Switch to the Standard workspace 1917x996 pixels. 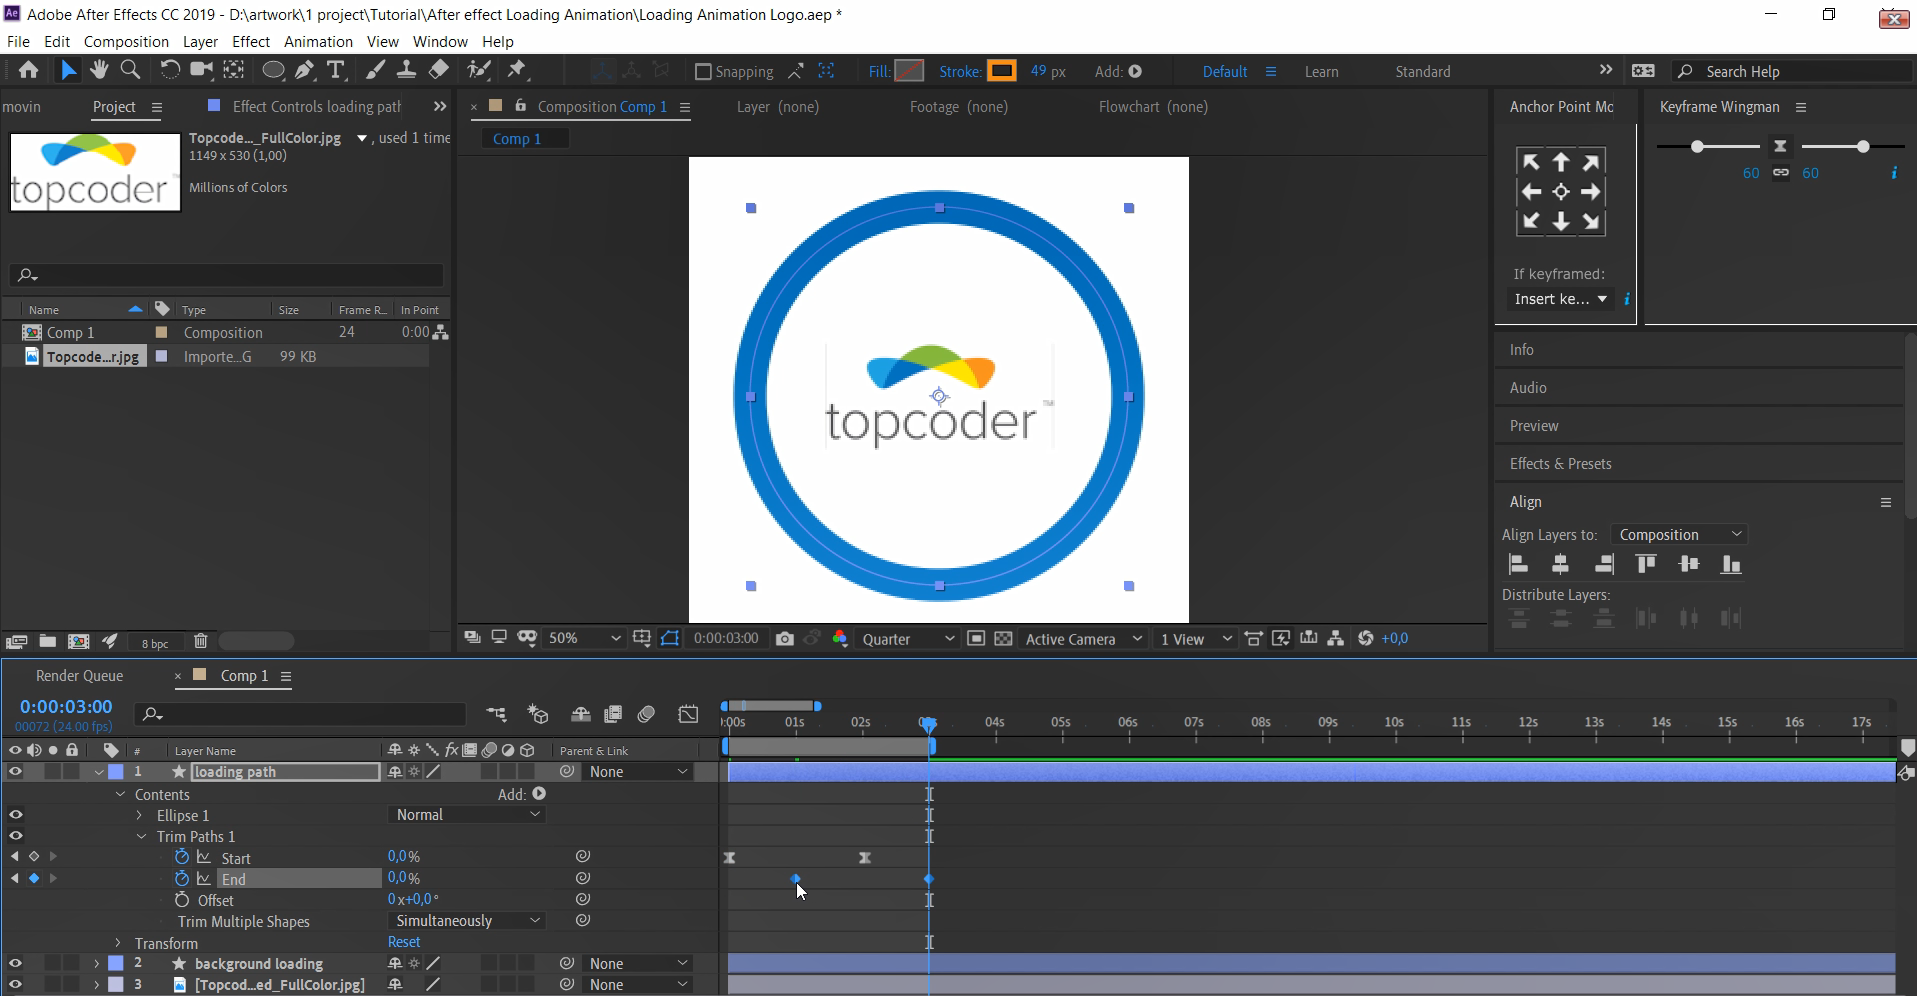click(x=1422, y=71)
